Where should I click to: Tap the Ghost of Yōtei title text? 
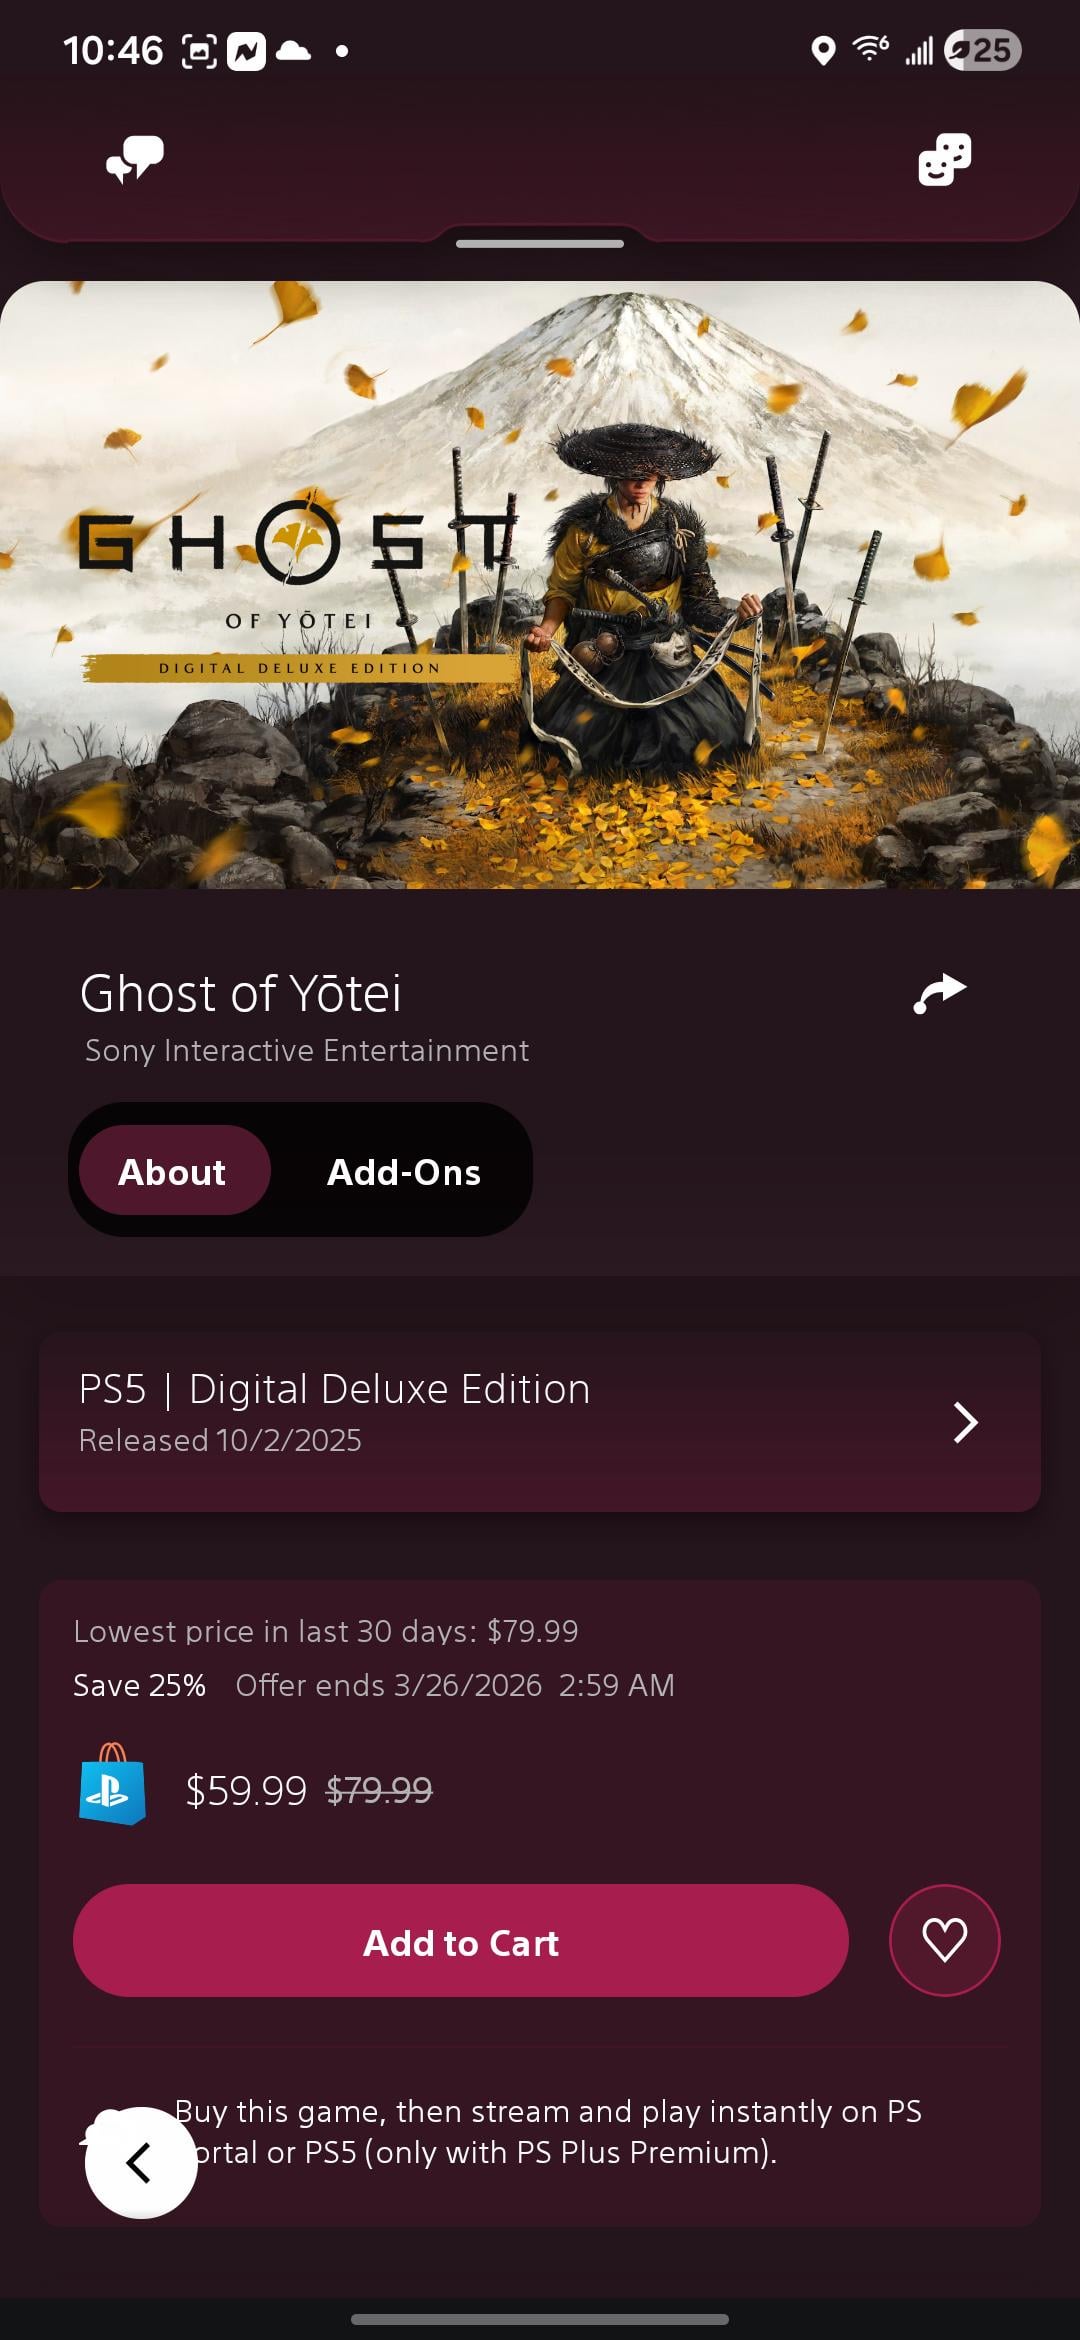241,993
